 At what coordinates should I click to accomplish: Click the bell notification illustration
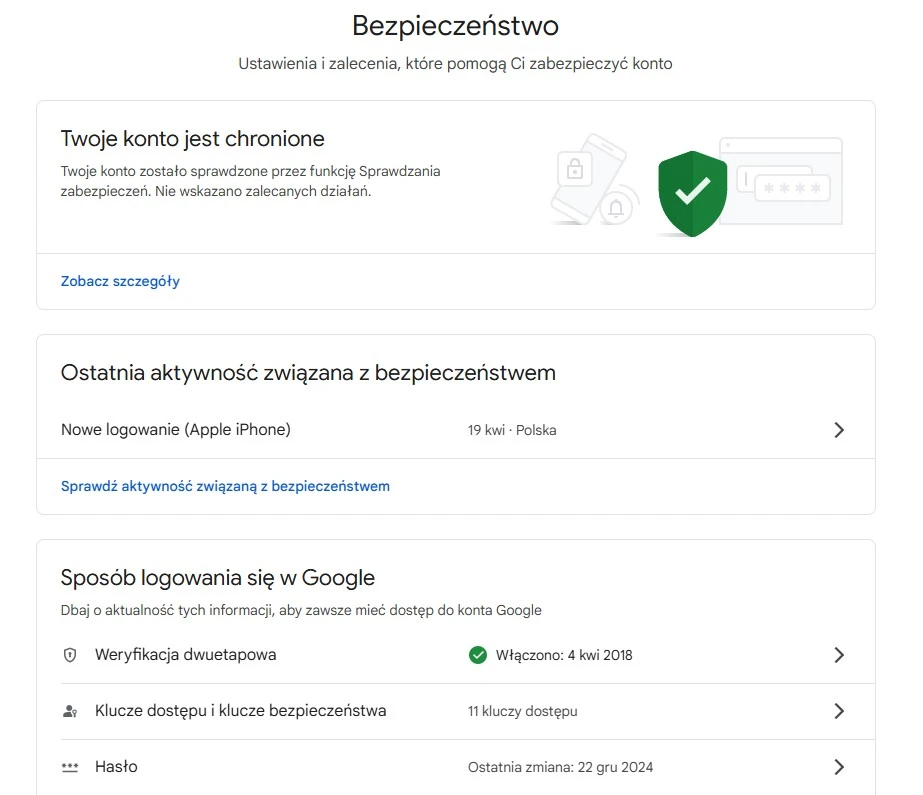click(x=616, y=208)
